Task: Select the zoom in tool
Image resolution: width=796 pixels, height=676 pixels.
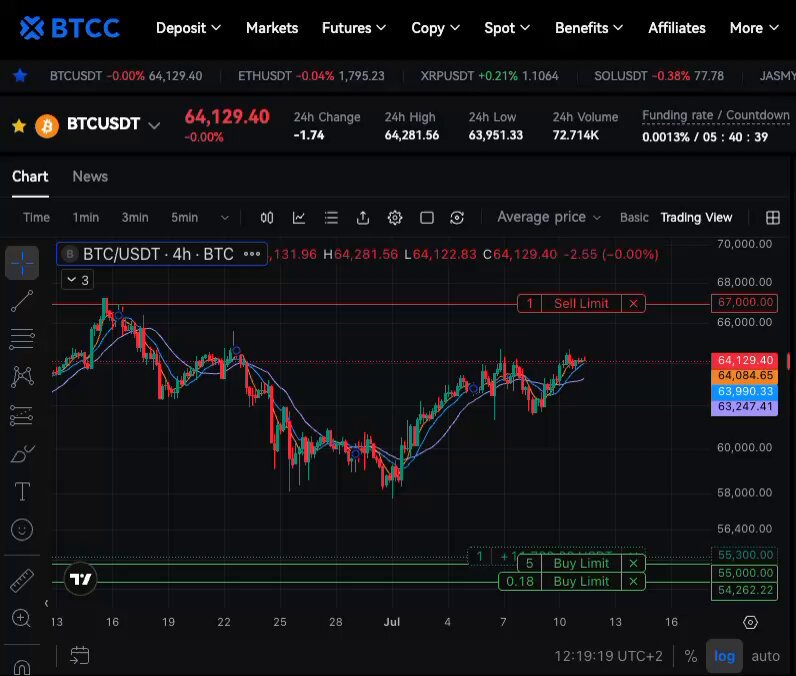Action: (21, 619)
